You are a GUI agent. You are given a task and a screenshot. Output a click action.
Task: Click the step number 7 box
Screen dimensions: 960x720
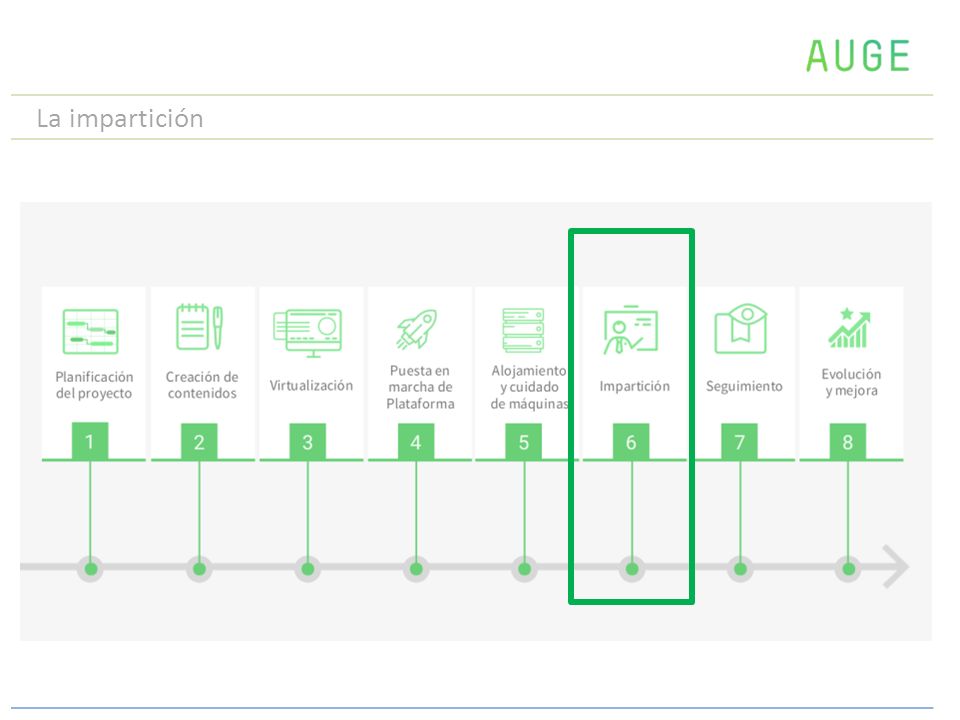(x=740, y=441)
